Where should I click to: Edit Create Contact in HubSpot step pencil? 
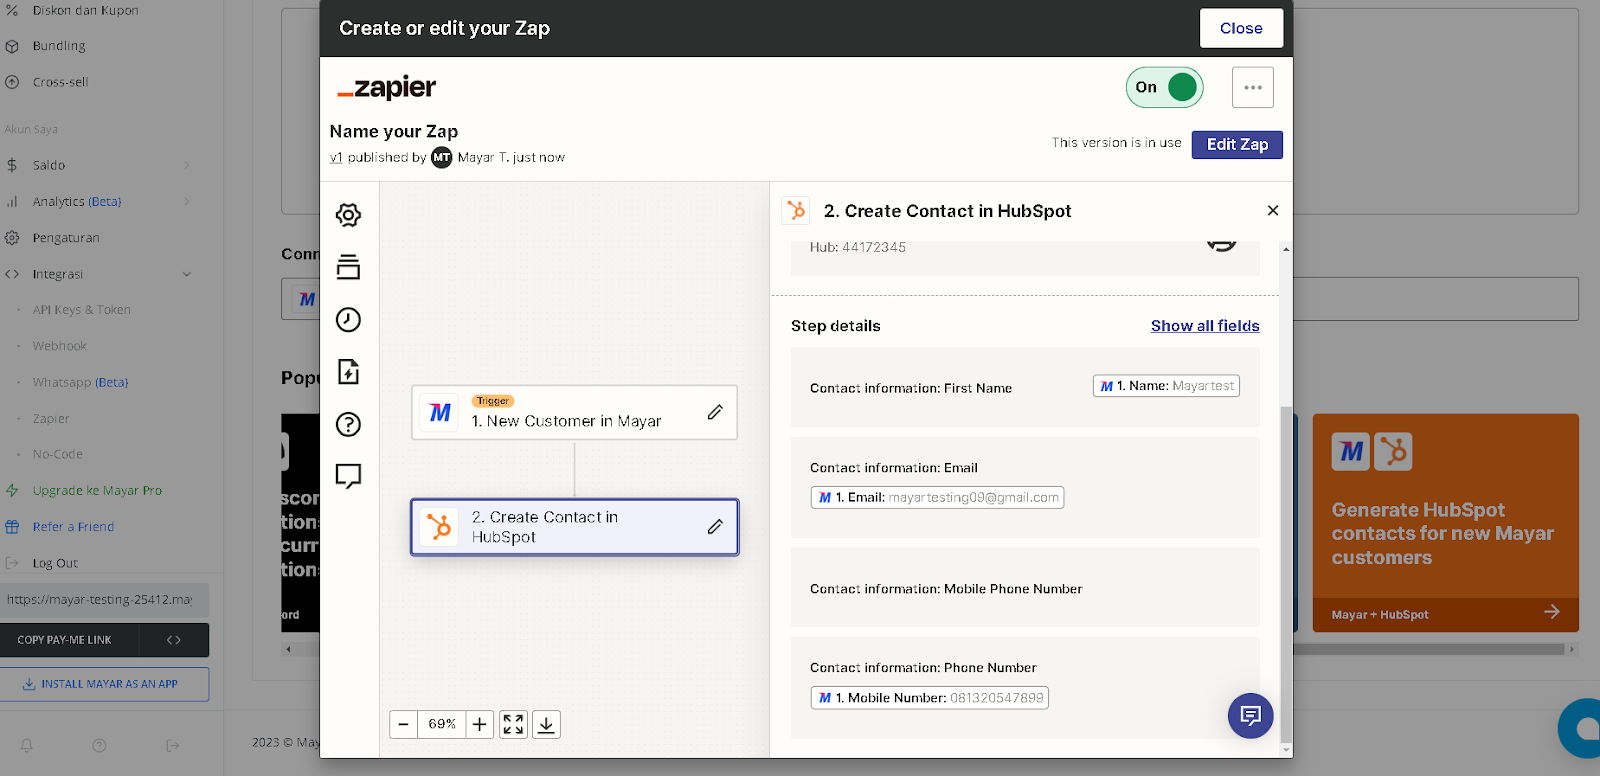click(x=715, y=526)
